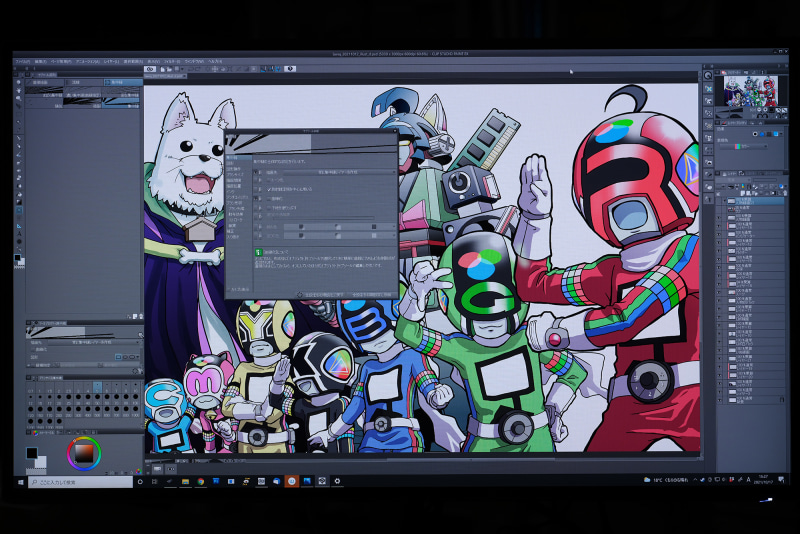Viewport: 800px width, 534px height.
Task: Open the expression color dropdown in Layer Property
Action: click(x=743, y=146)
